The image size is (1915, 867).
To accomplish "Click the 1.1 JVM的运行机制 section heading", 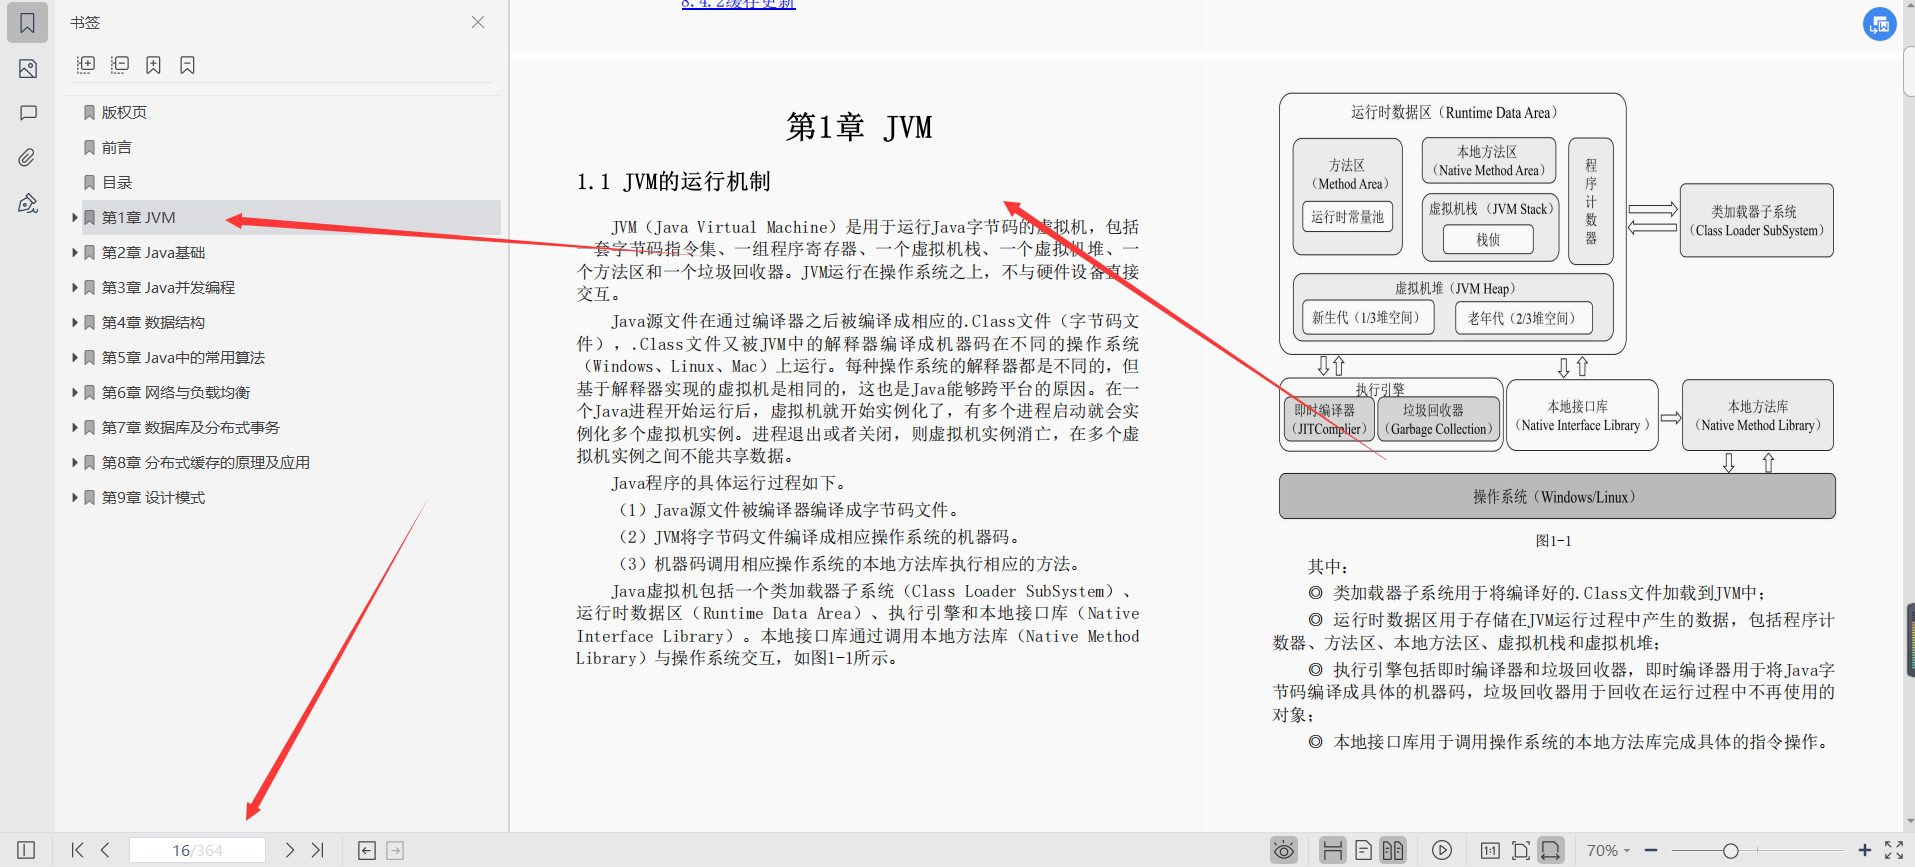I will (673, 181).
